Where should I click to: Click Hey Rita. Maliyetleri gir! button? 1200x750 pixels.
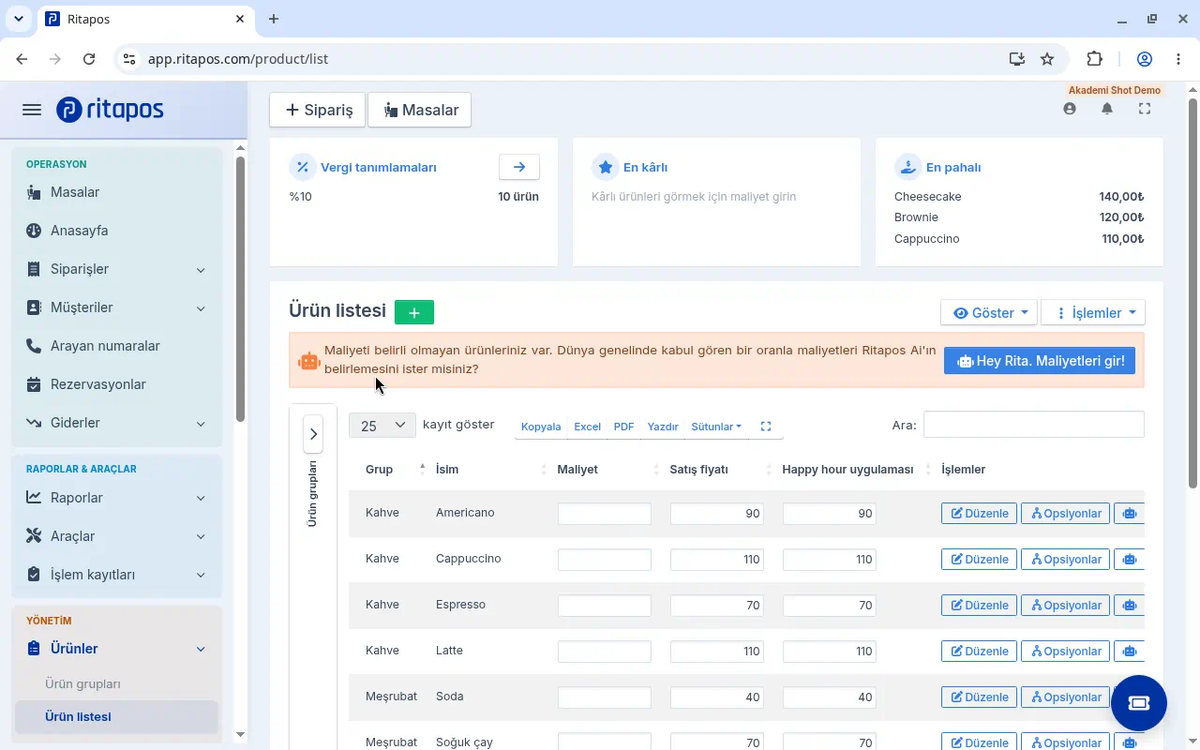pyautogui.click(x=1040, y=361)
